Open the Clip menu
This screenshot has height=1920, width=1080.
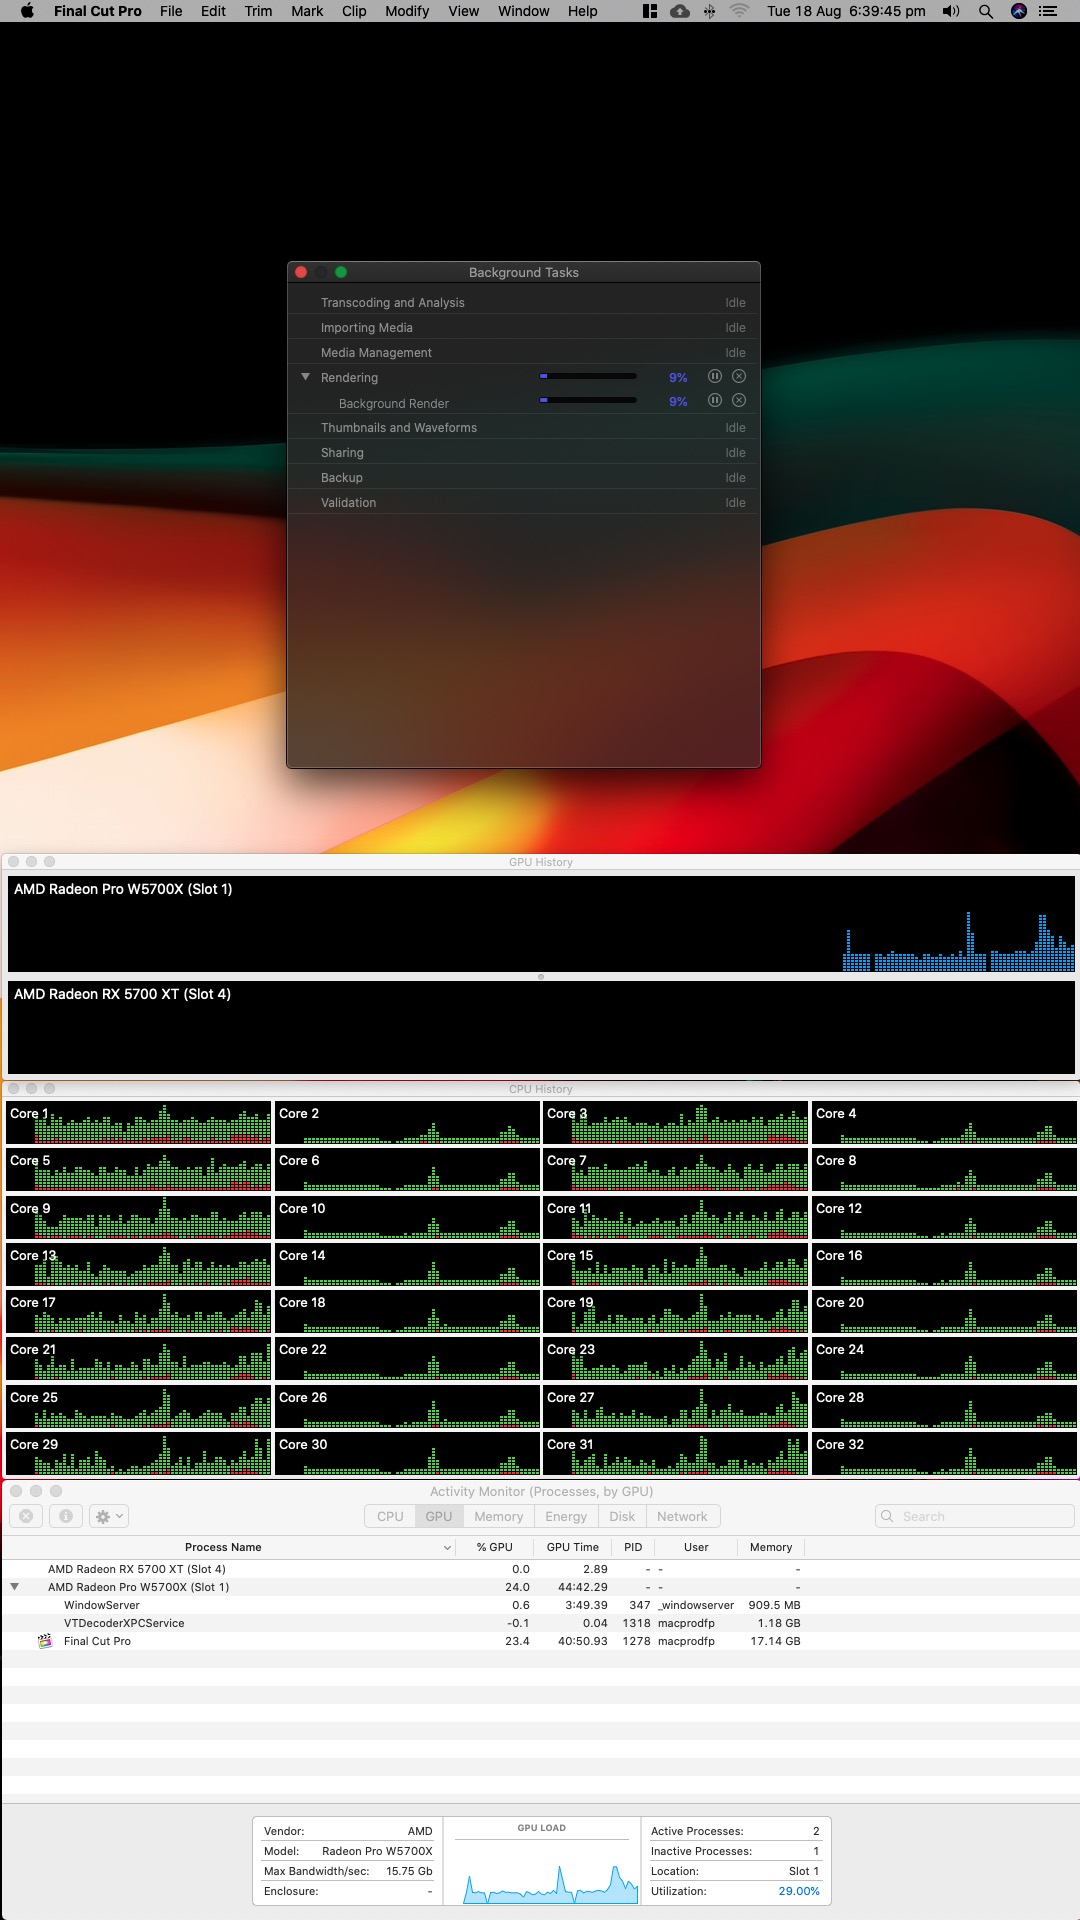pyautogui.click(x=354, y=11)
